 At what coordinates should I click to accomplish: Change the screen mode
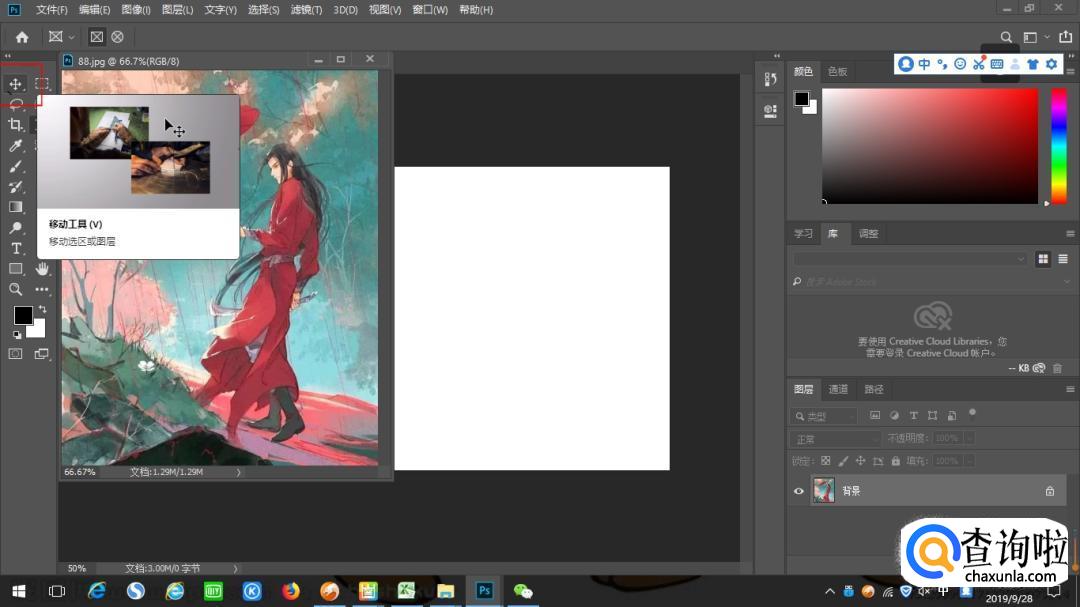(x=42, y=353)
